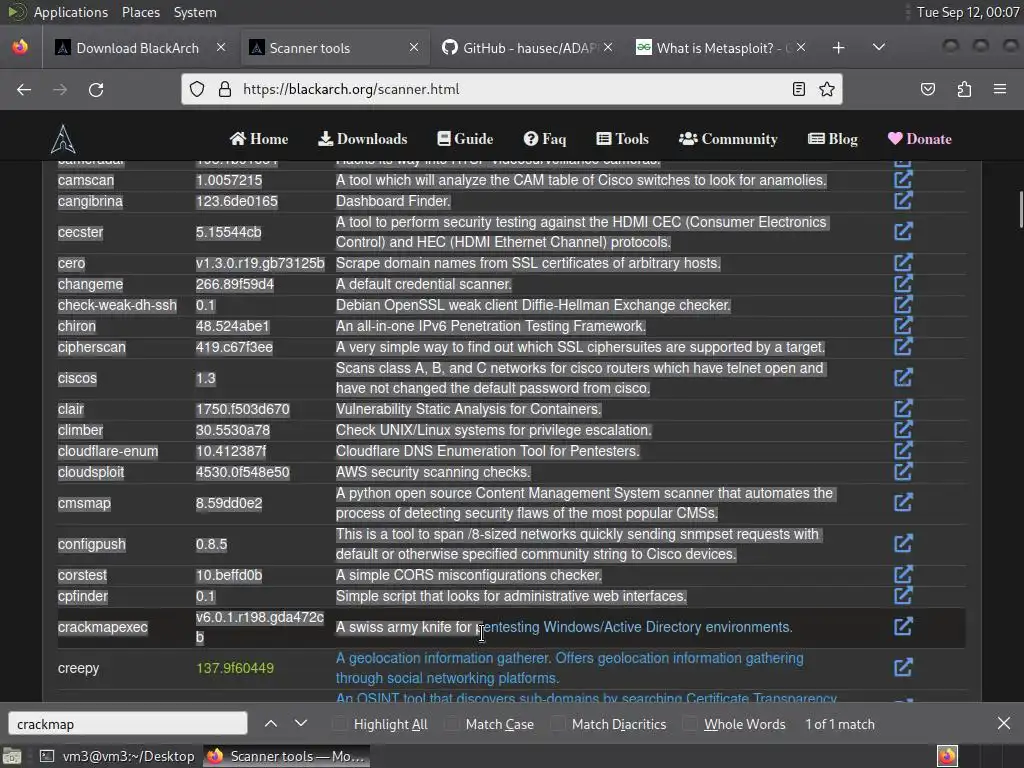Image resolution: width=1024 pixels, height=768 pixels.
Task: Open the Applications menu
Action: point(71,12)
